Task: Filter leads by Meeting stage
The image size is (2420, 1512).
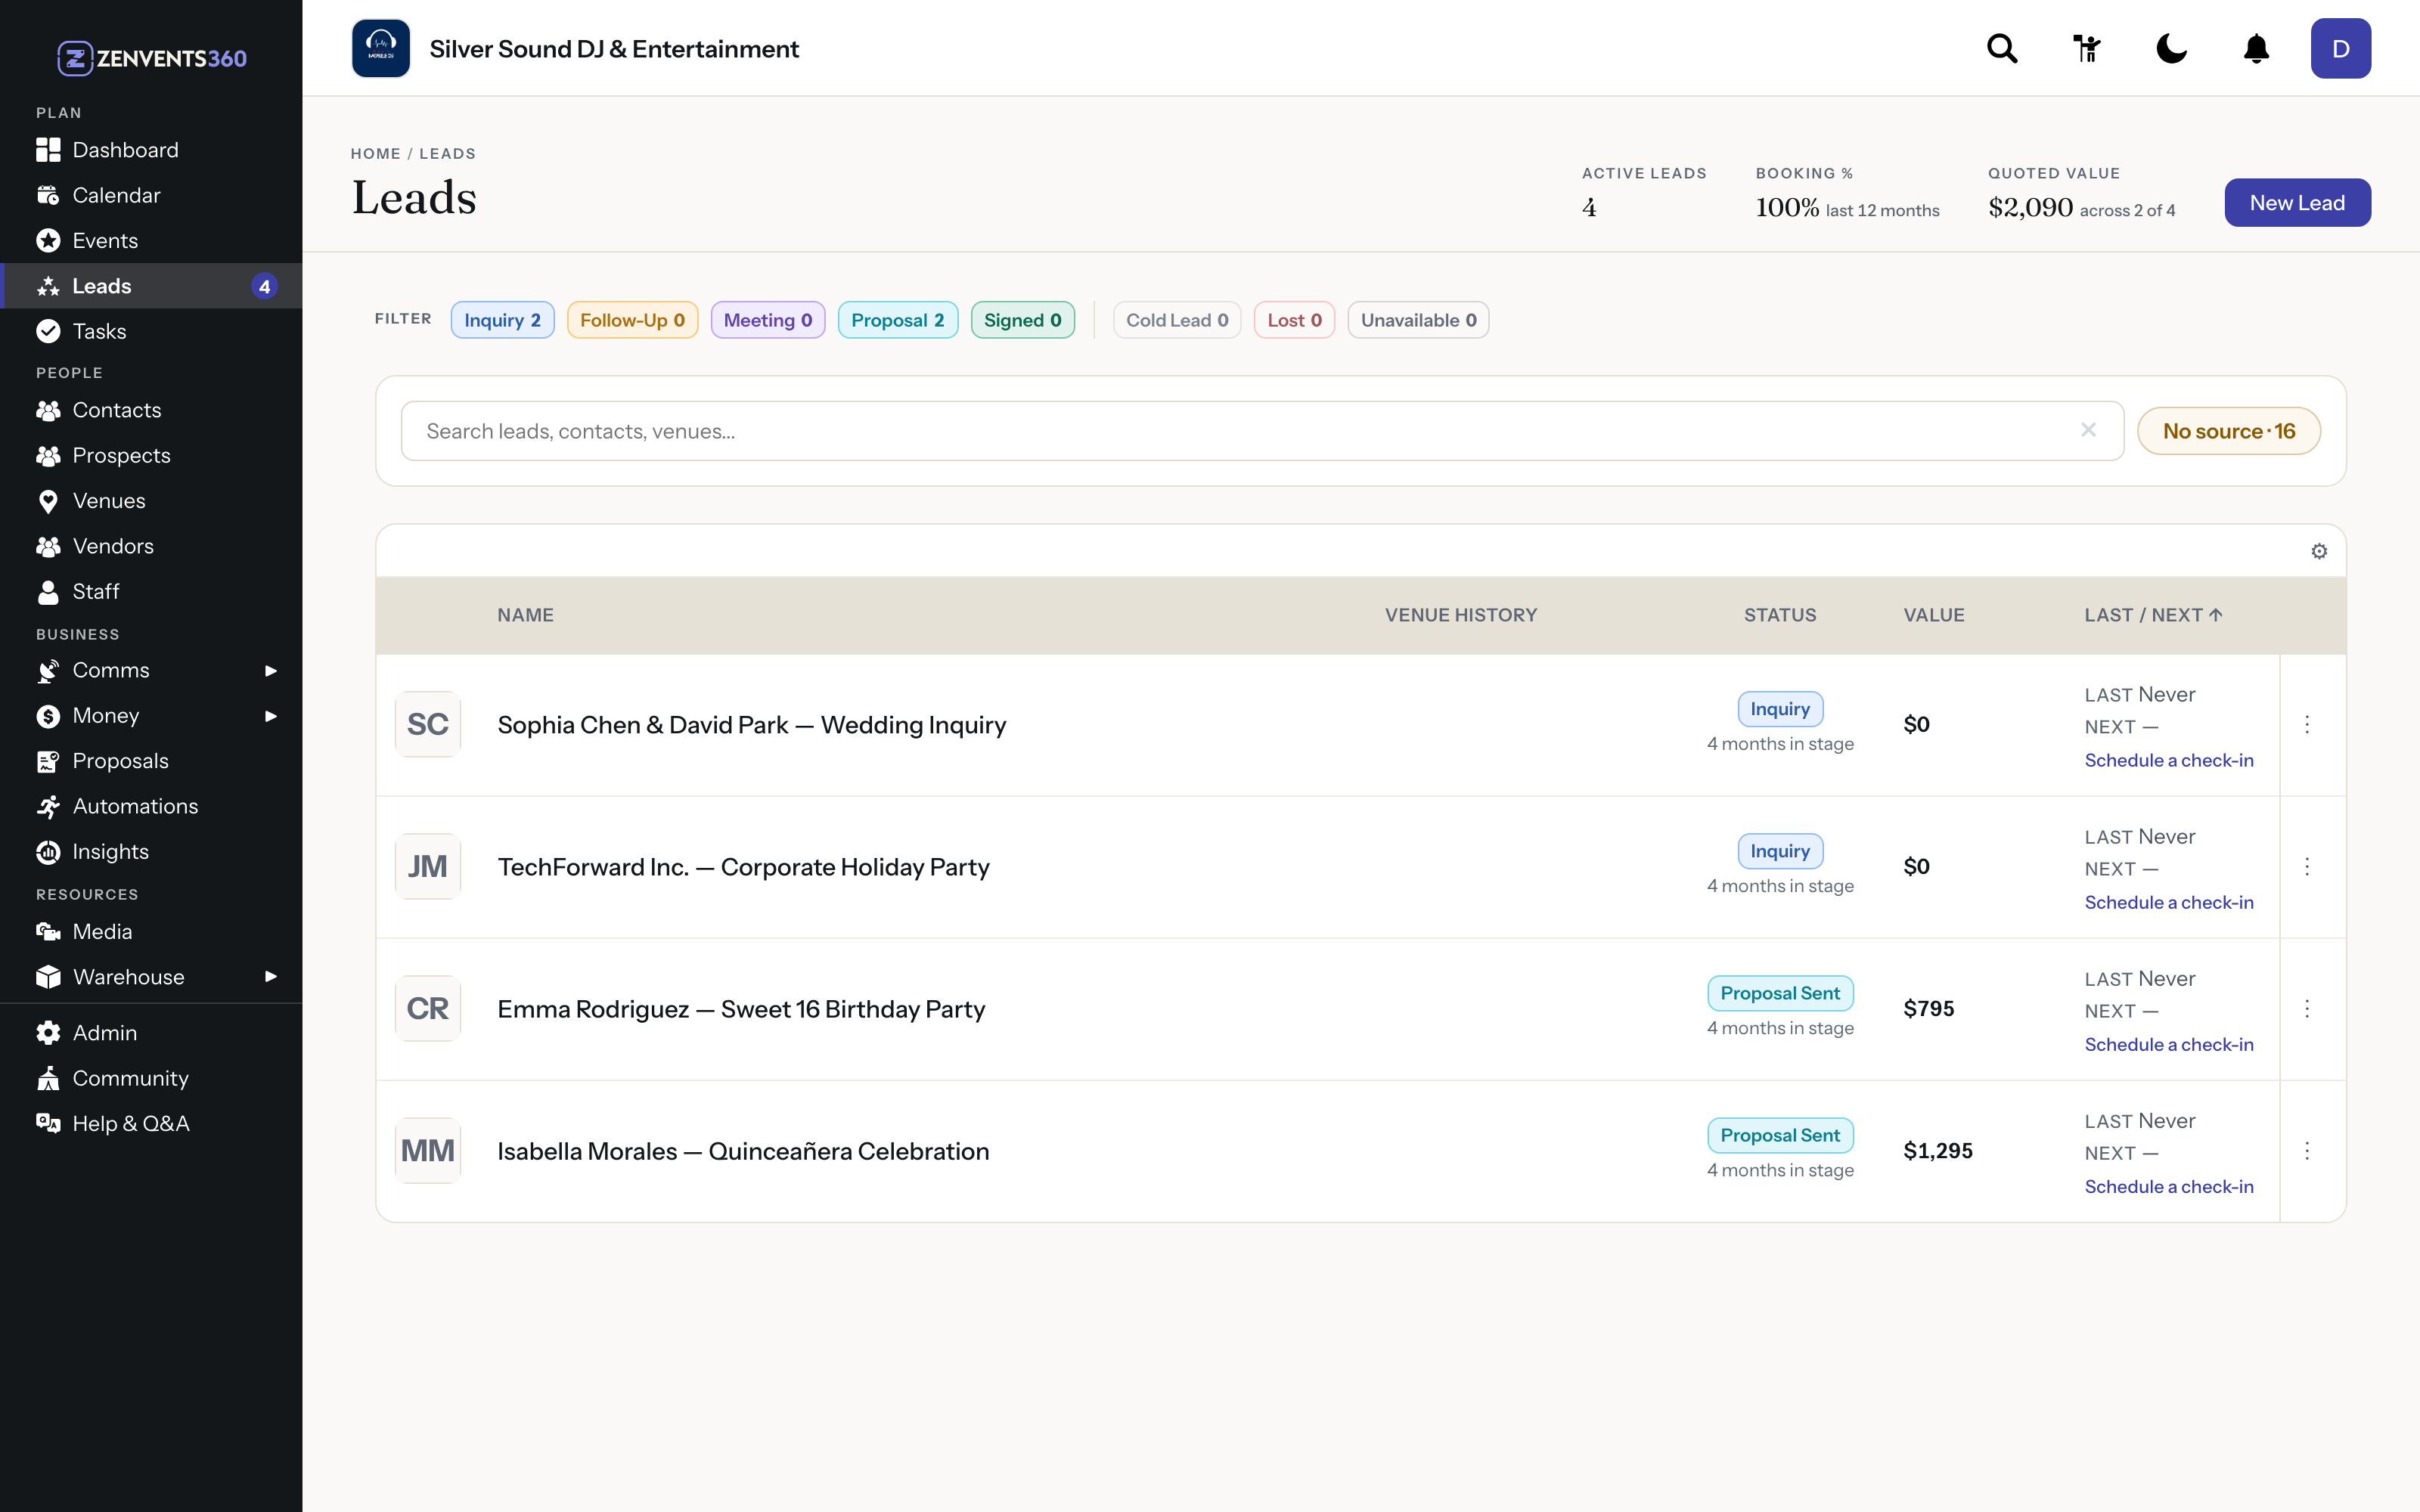Action: pos(767,320)
